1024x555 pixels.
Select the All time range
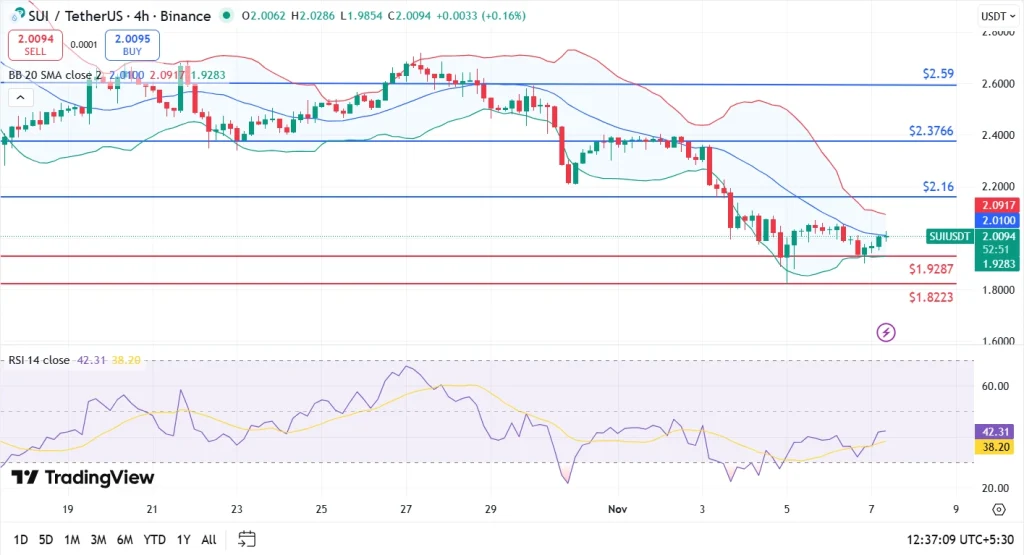pyautogui.click(x=209, y=539)
